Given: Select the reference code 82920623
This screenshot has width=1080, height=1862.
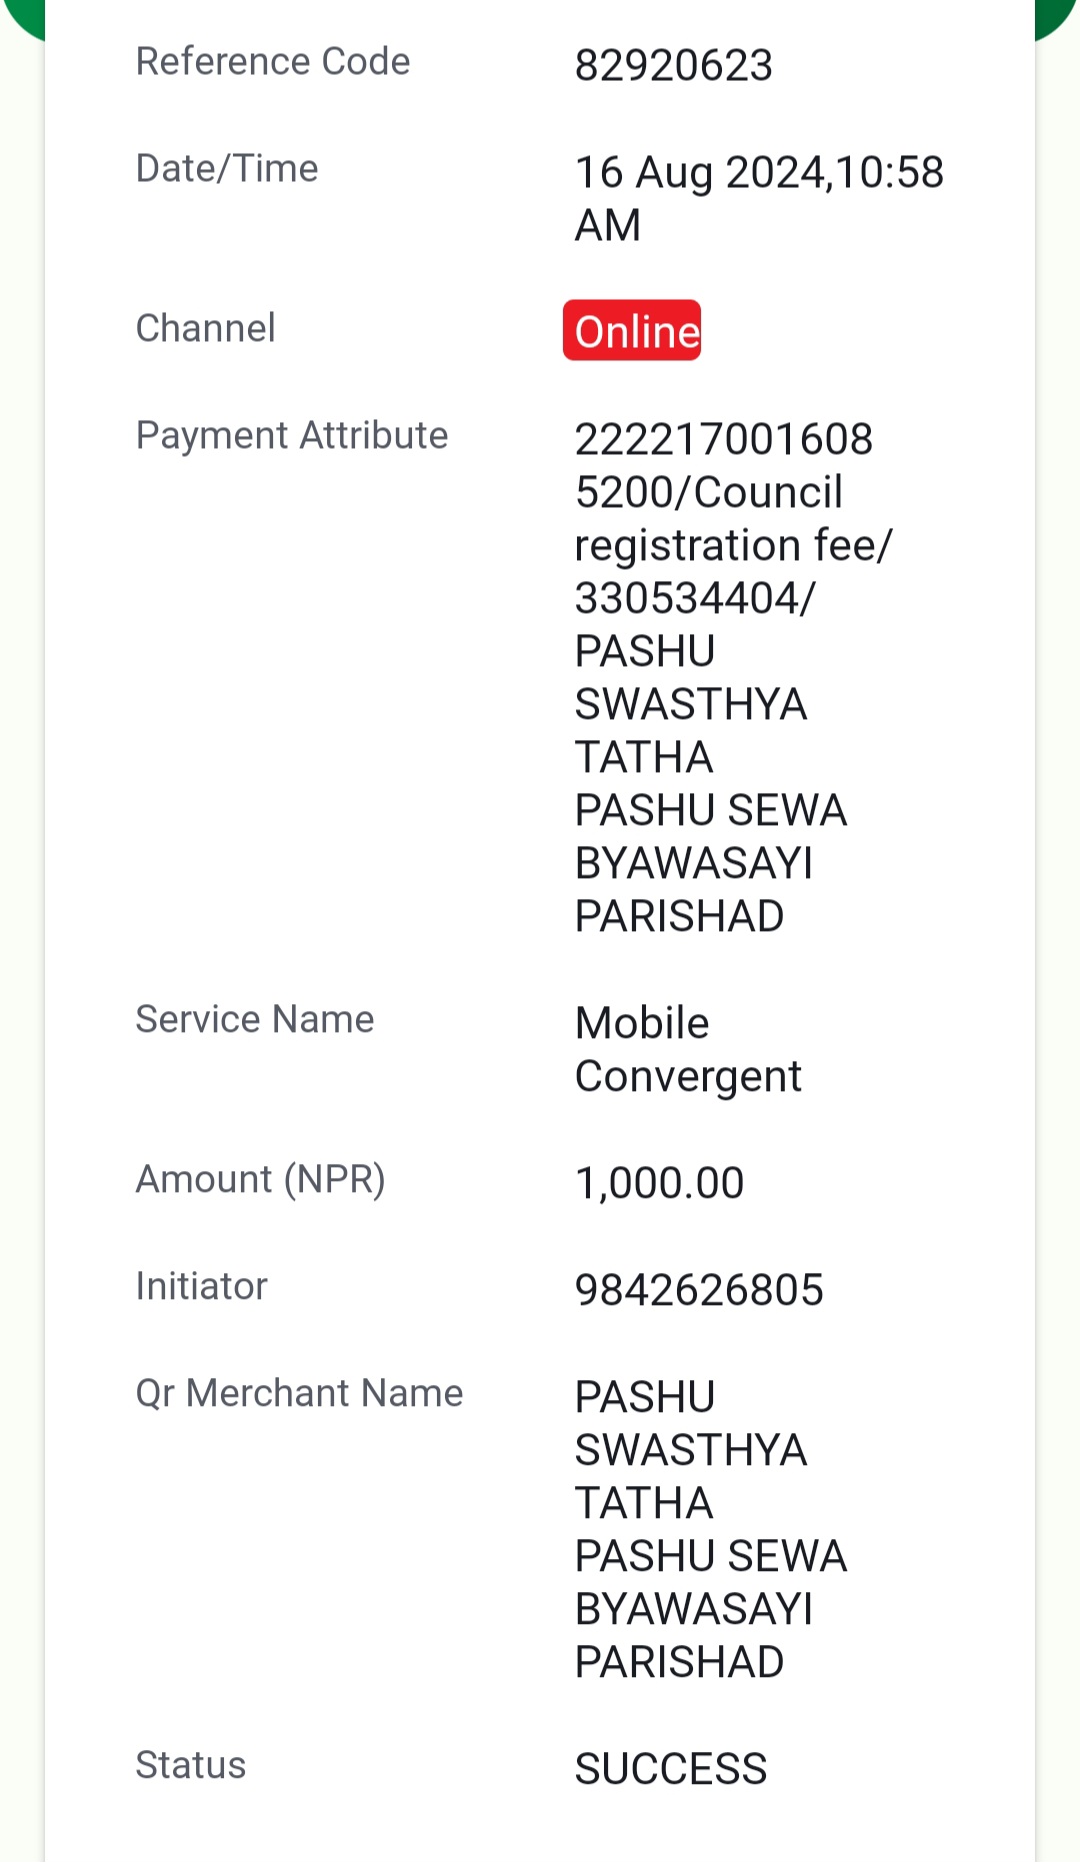Looking at the screenshot, I should click(x=674, y=66).
